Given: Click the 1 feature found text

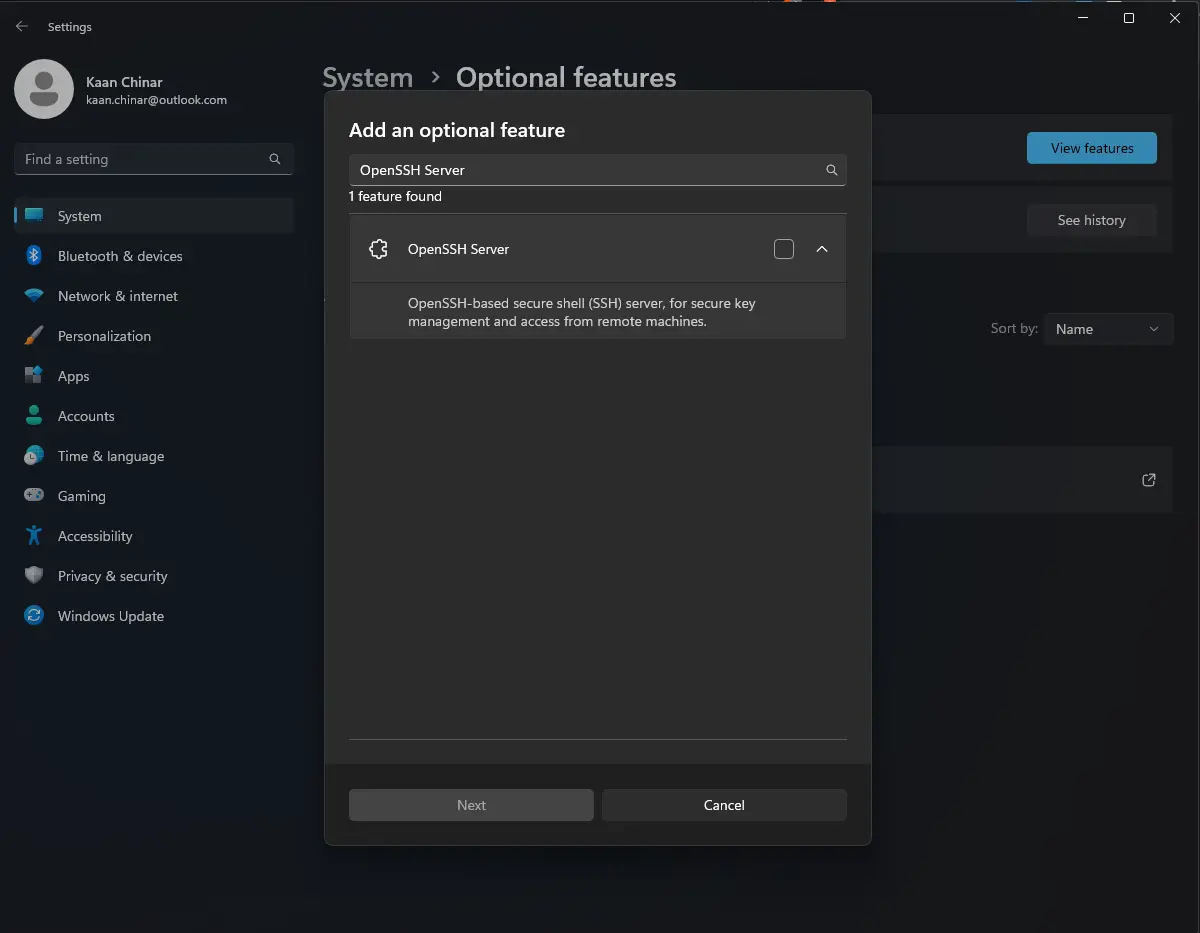Looking at the screenshot, I should pyautogui.click(x=395, y=196).
